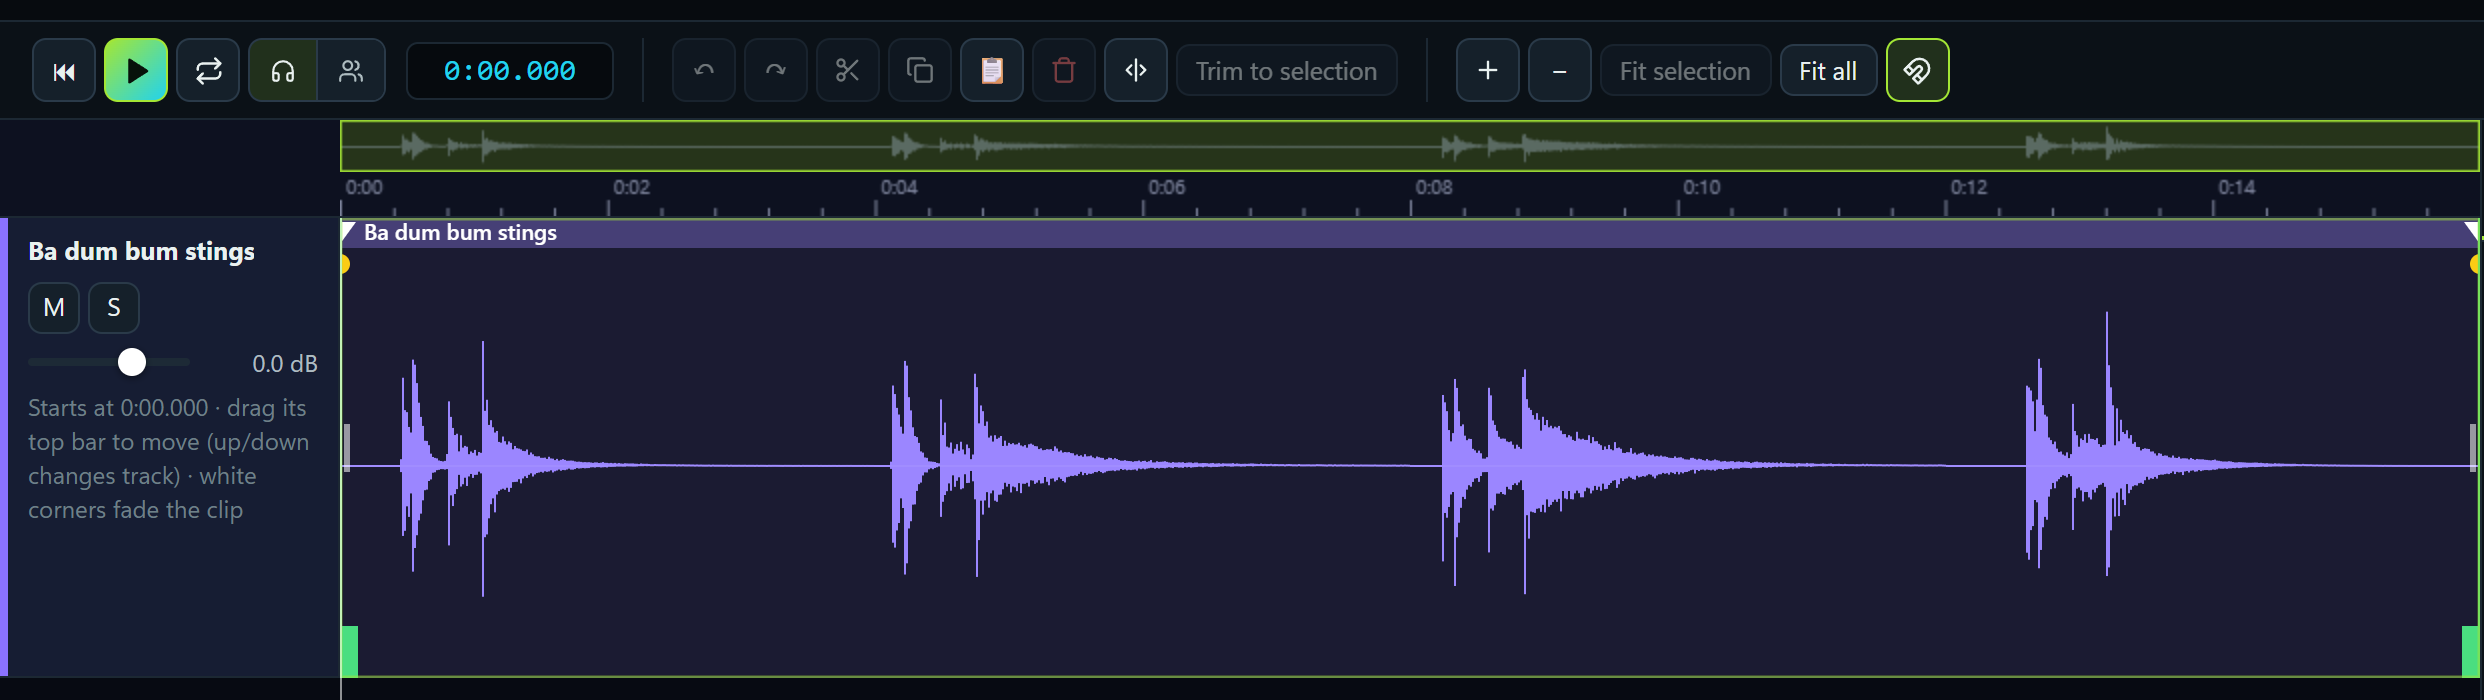
Task: Click the white fade-out corner at the clip end
Action: click(2472, 229)
